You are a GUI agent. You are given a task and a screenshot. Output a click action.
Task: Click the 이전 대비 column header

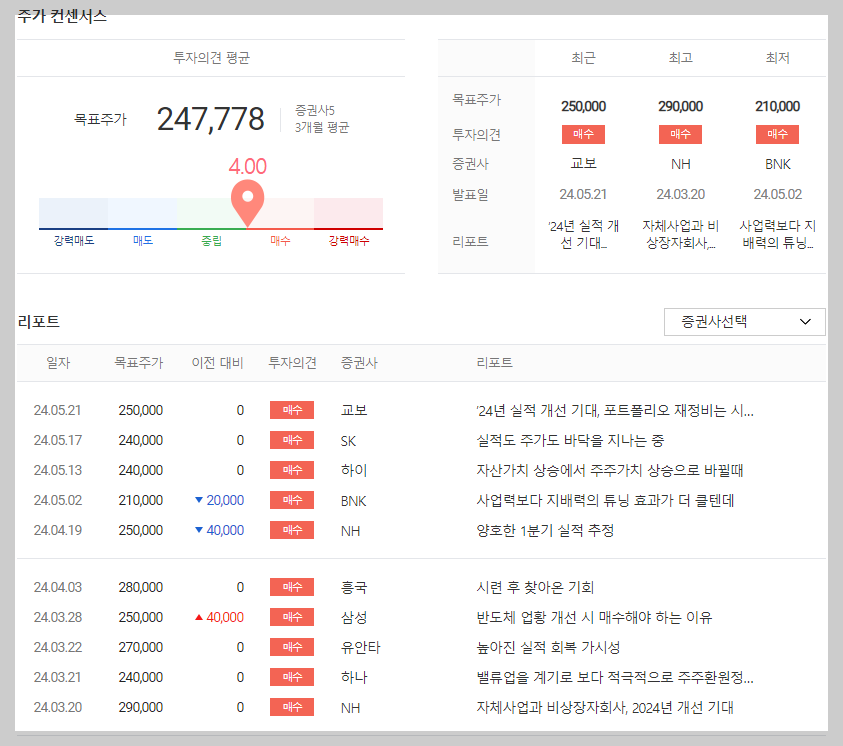point(217,363)
